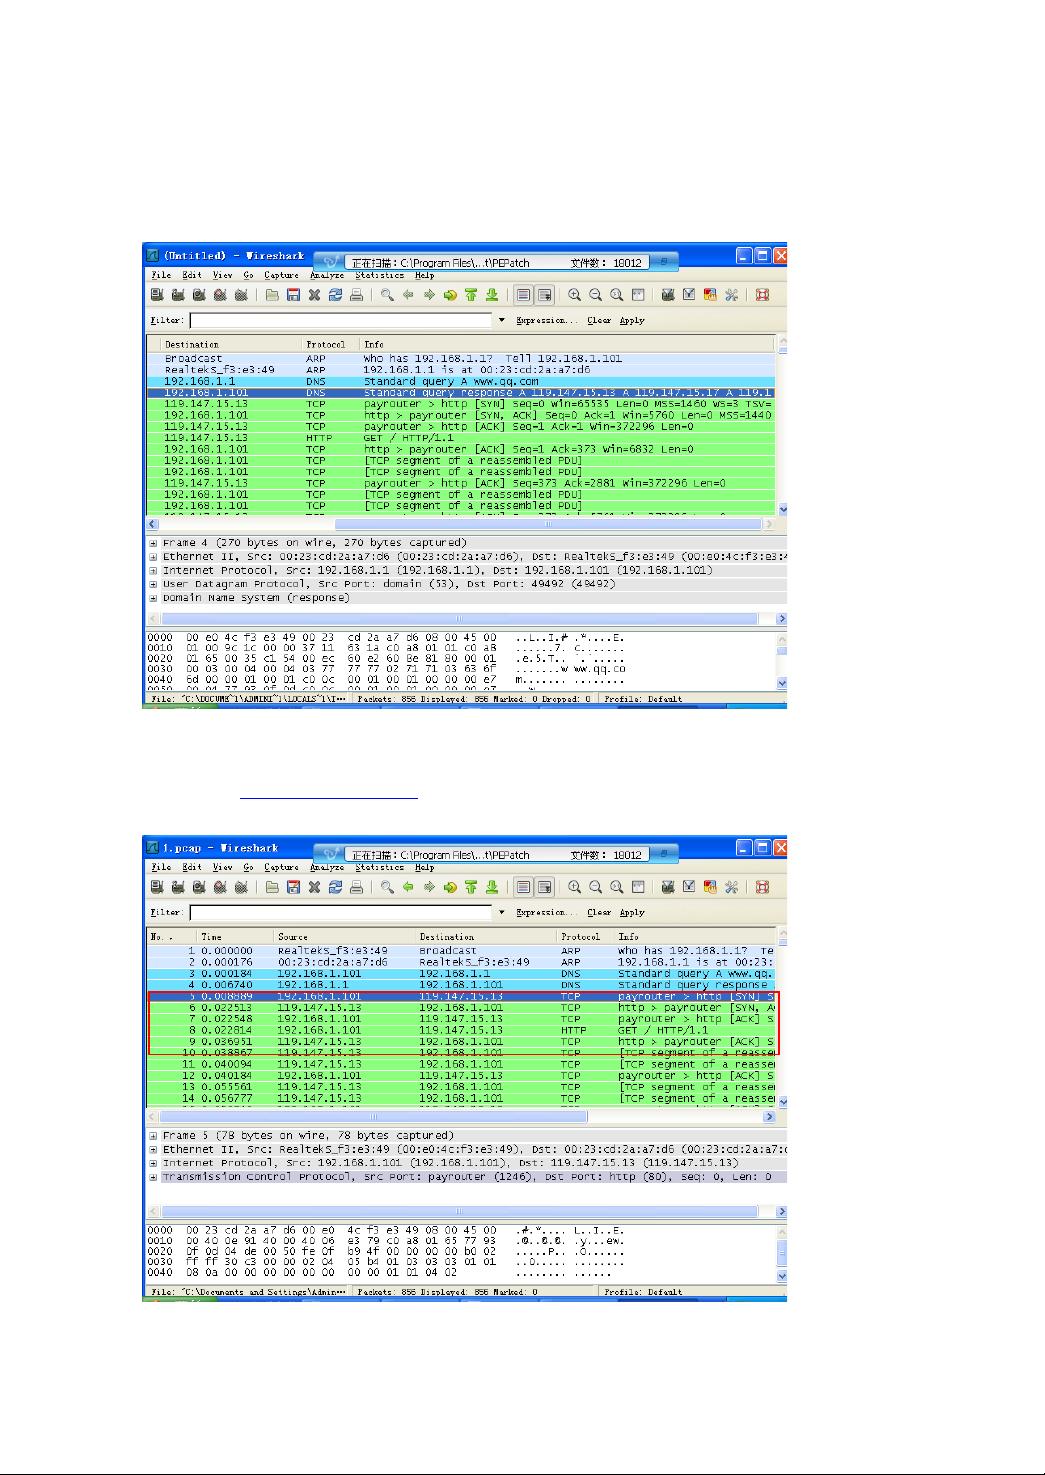Click Apply filter button in 1.pcap window
1045x1475 pixels.
(x=632, y=913)
